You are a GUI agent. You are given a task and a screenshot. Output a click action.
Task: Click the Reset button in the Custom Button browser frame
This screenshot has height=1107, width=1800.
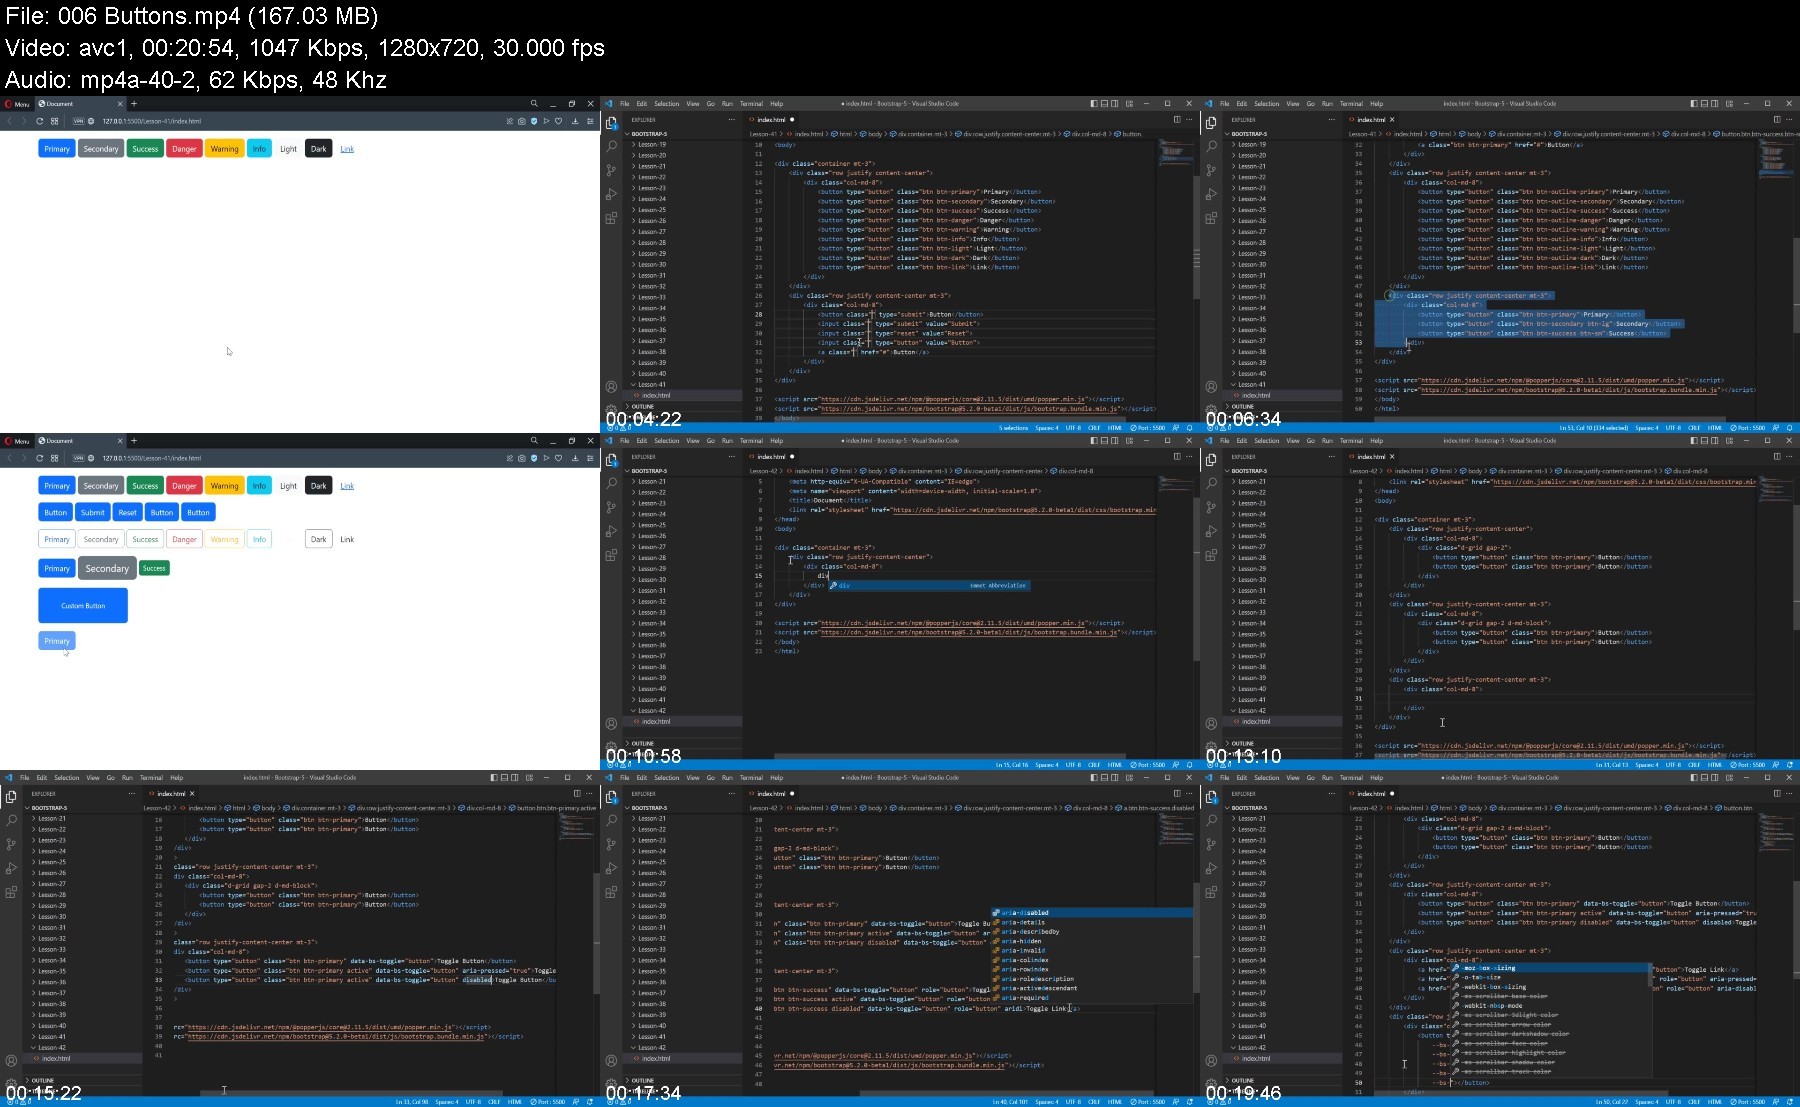(x=127, y=512)
